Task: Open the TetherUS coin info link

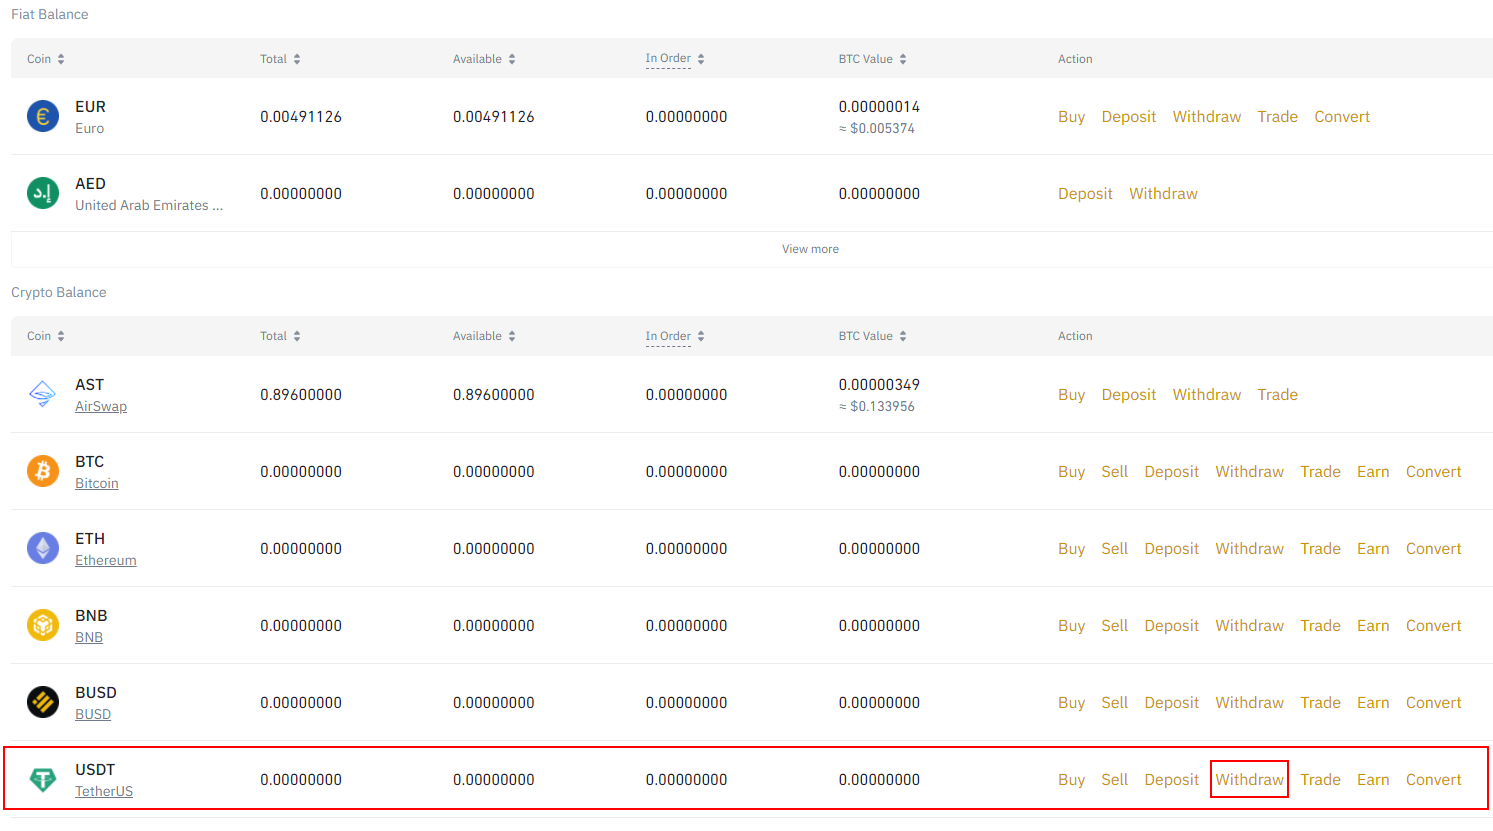Action: (104, 791)
